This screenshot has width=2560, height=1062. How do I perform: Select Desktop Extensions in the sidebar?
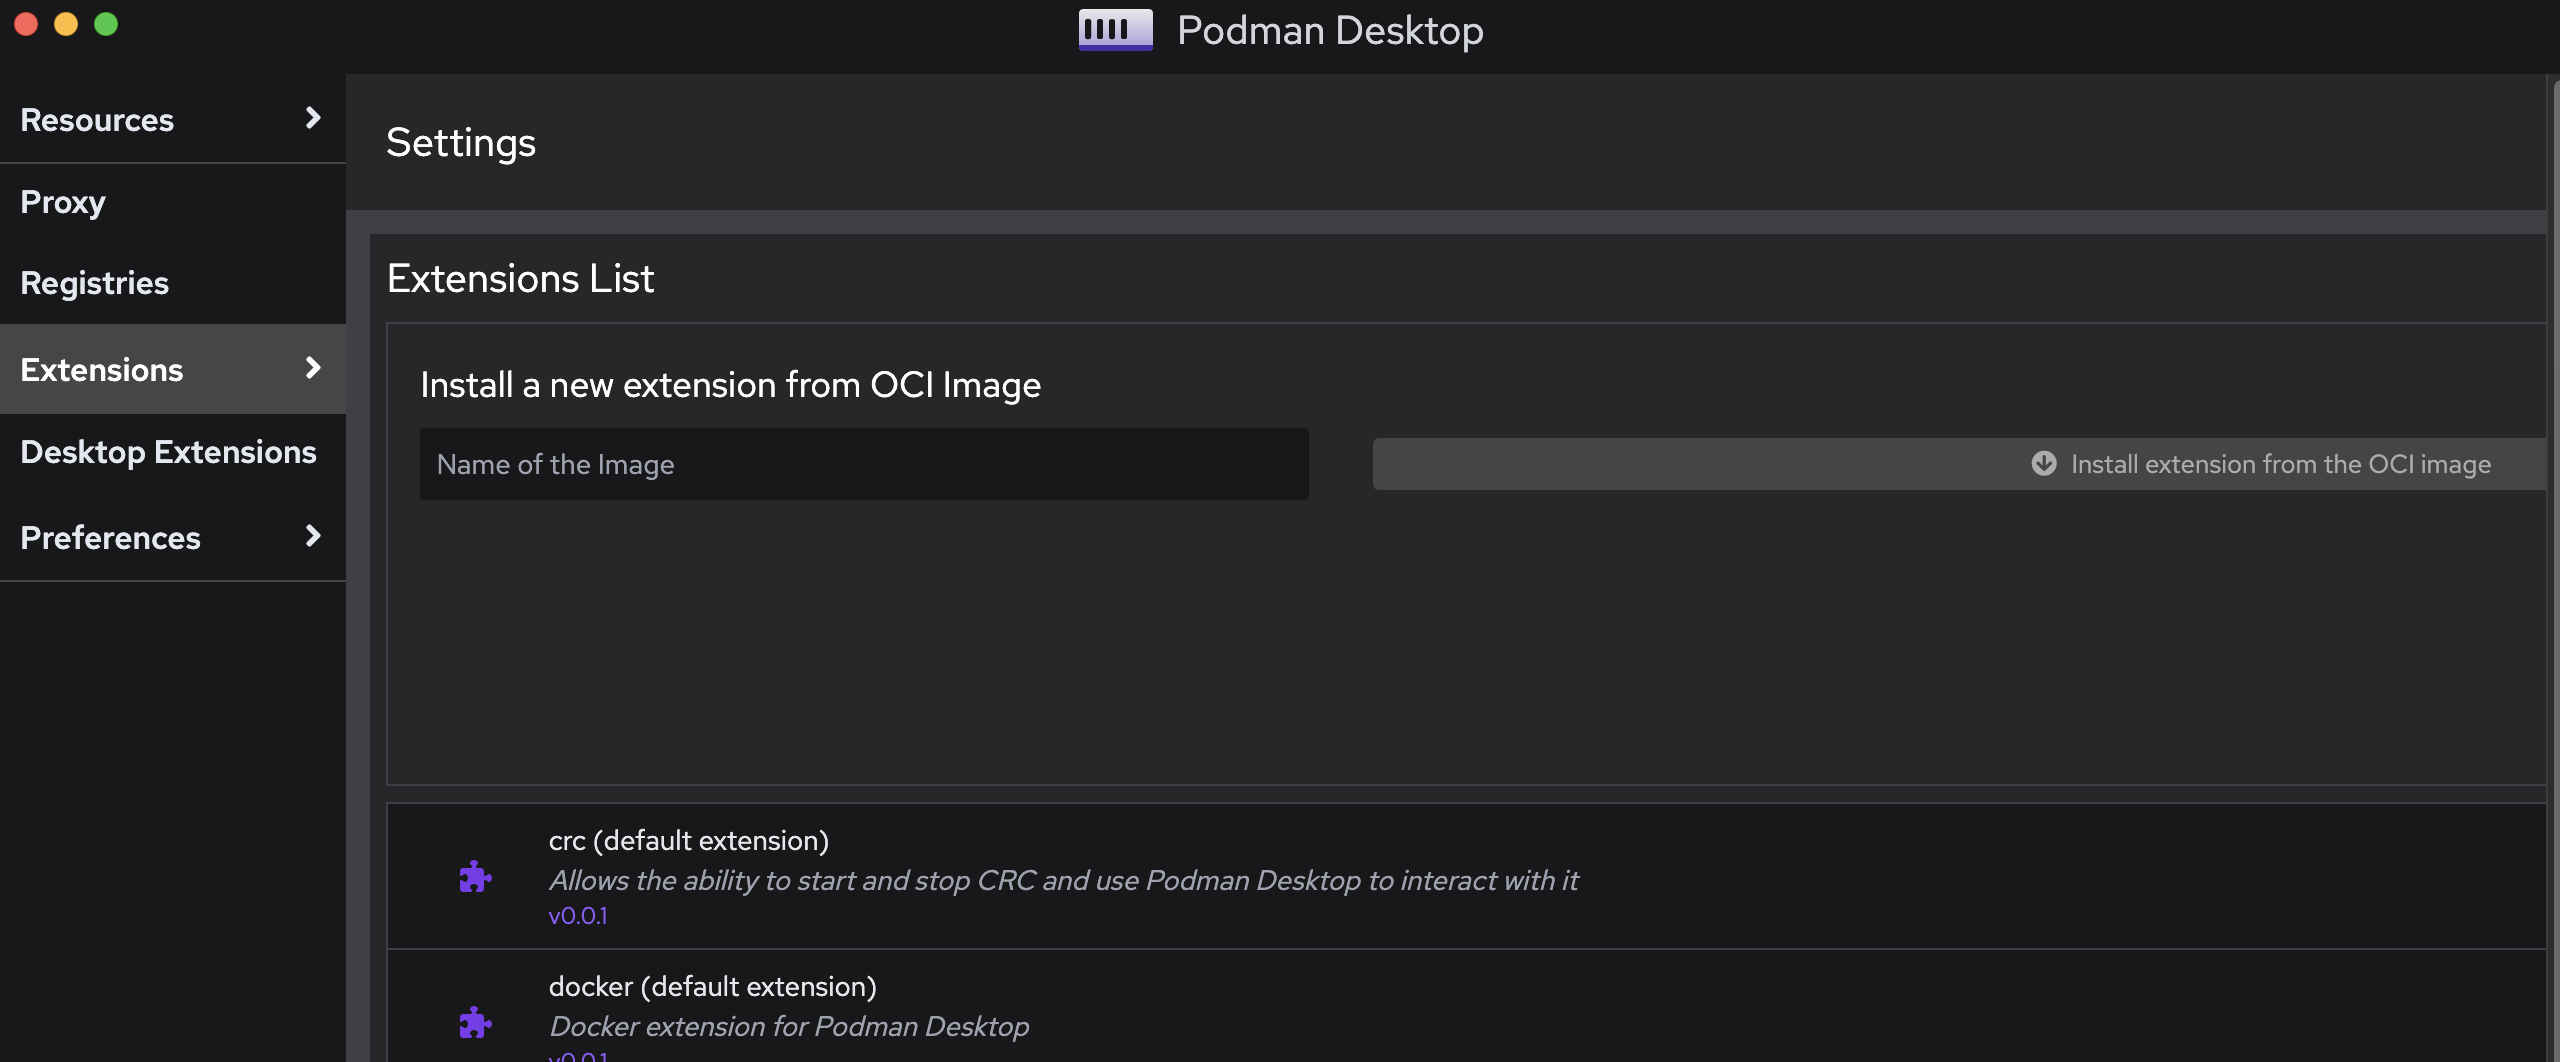pos(167,452)
